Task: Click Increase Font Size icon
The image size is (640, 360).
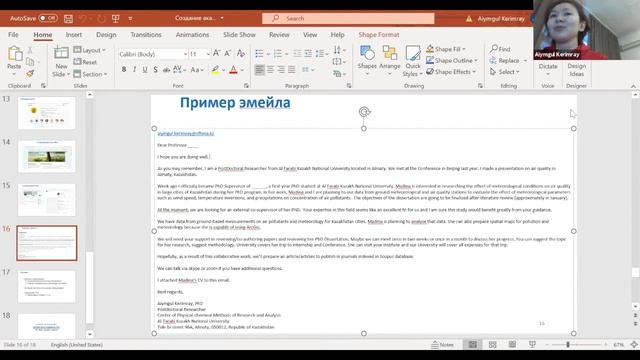Action: pos(217,53)
